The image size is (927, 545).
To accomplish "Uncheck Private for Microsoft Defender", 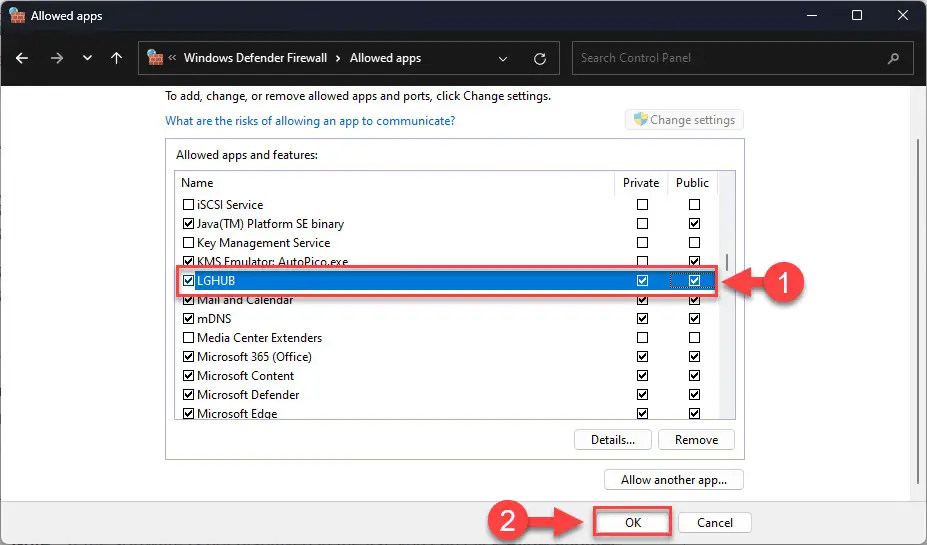I will pyautogui.click(x=642, y=394).
